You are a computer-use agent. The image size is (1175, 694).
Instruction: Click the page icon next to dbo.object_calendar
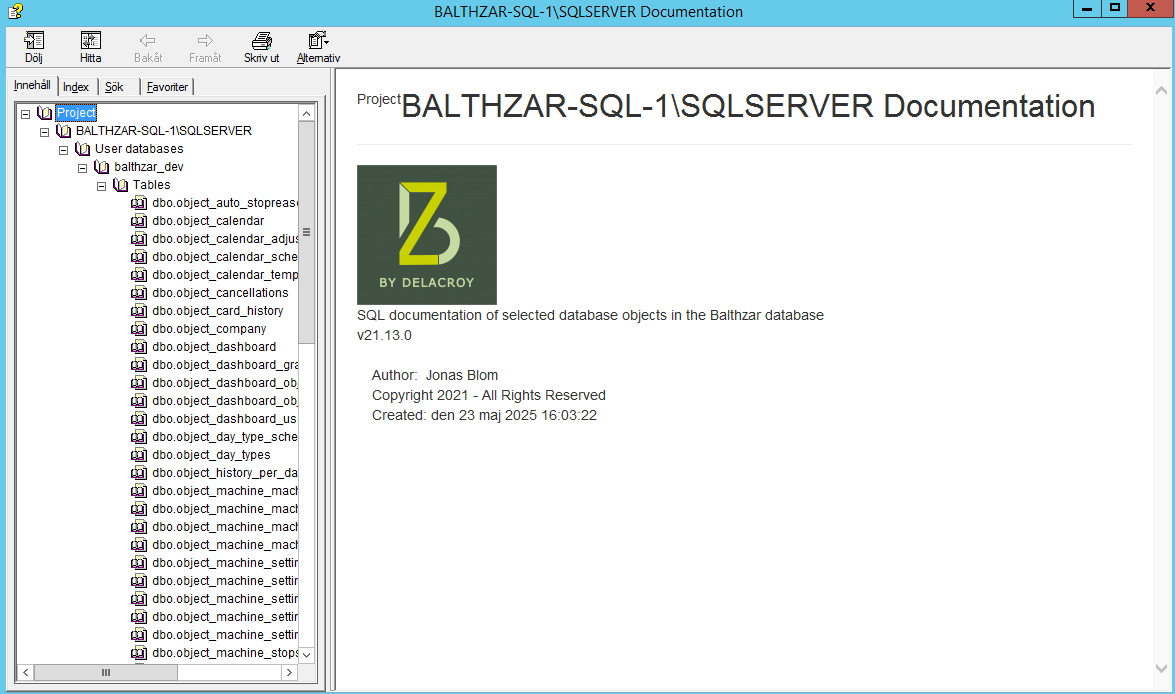click(139, 221)
